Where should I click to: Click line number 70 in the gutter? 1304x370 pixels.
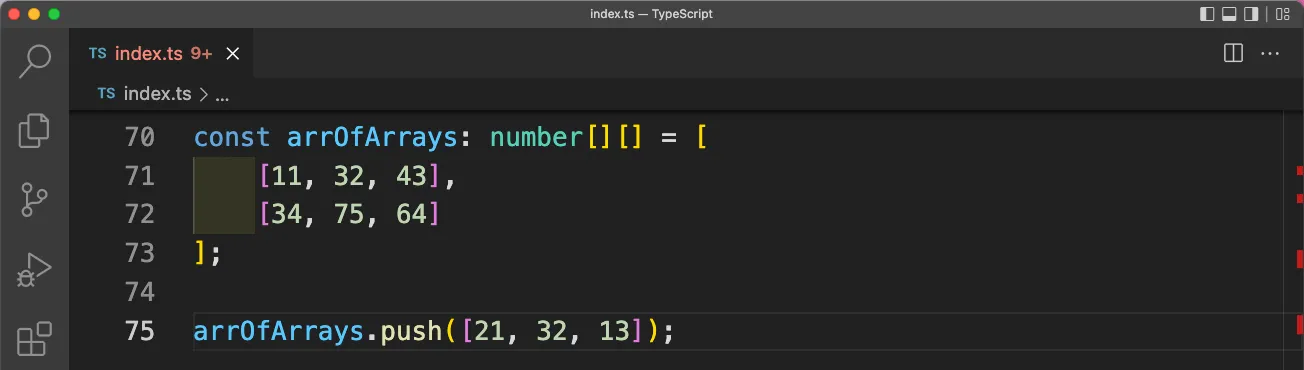click(140, 137)
